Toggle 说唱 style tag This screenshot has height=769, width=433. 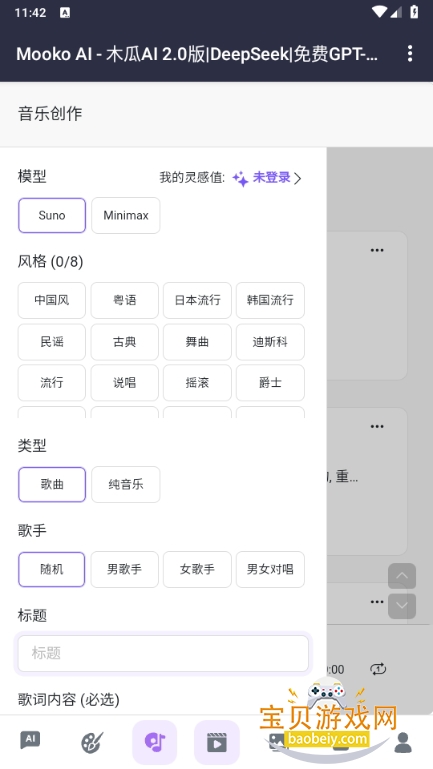(x=125, y=383)
